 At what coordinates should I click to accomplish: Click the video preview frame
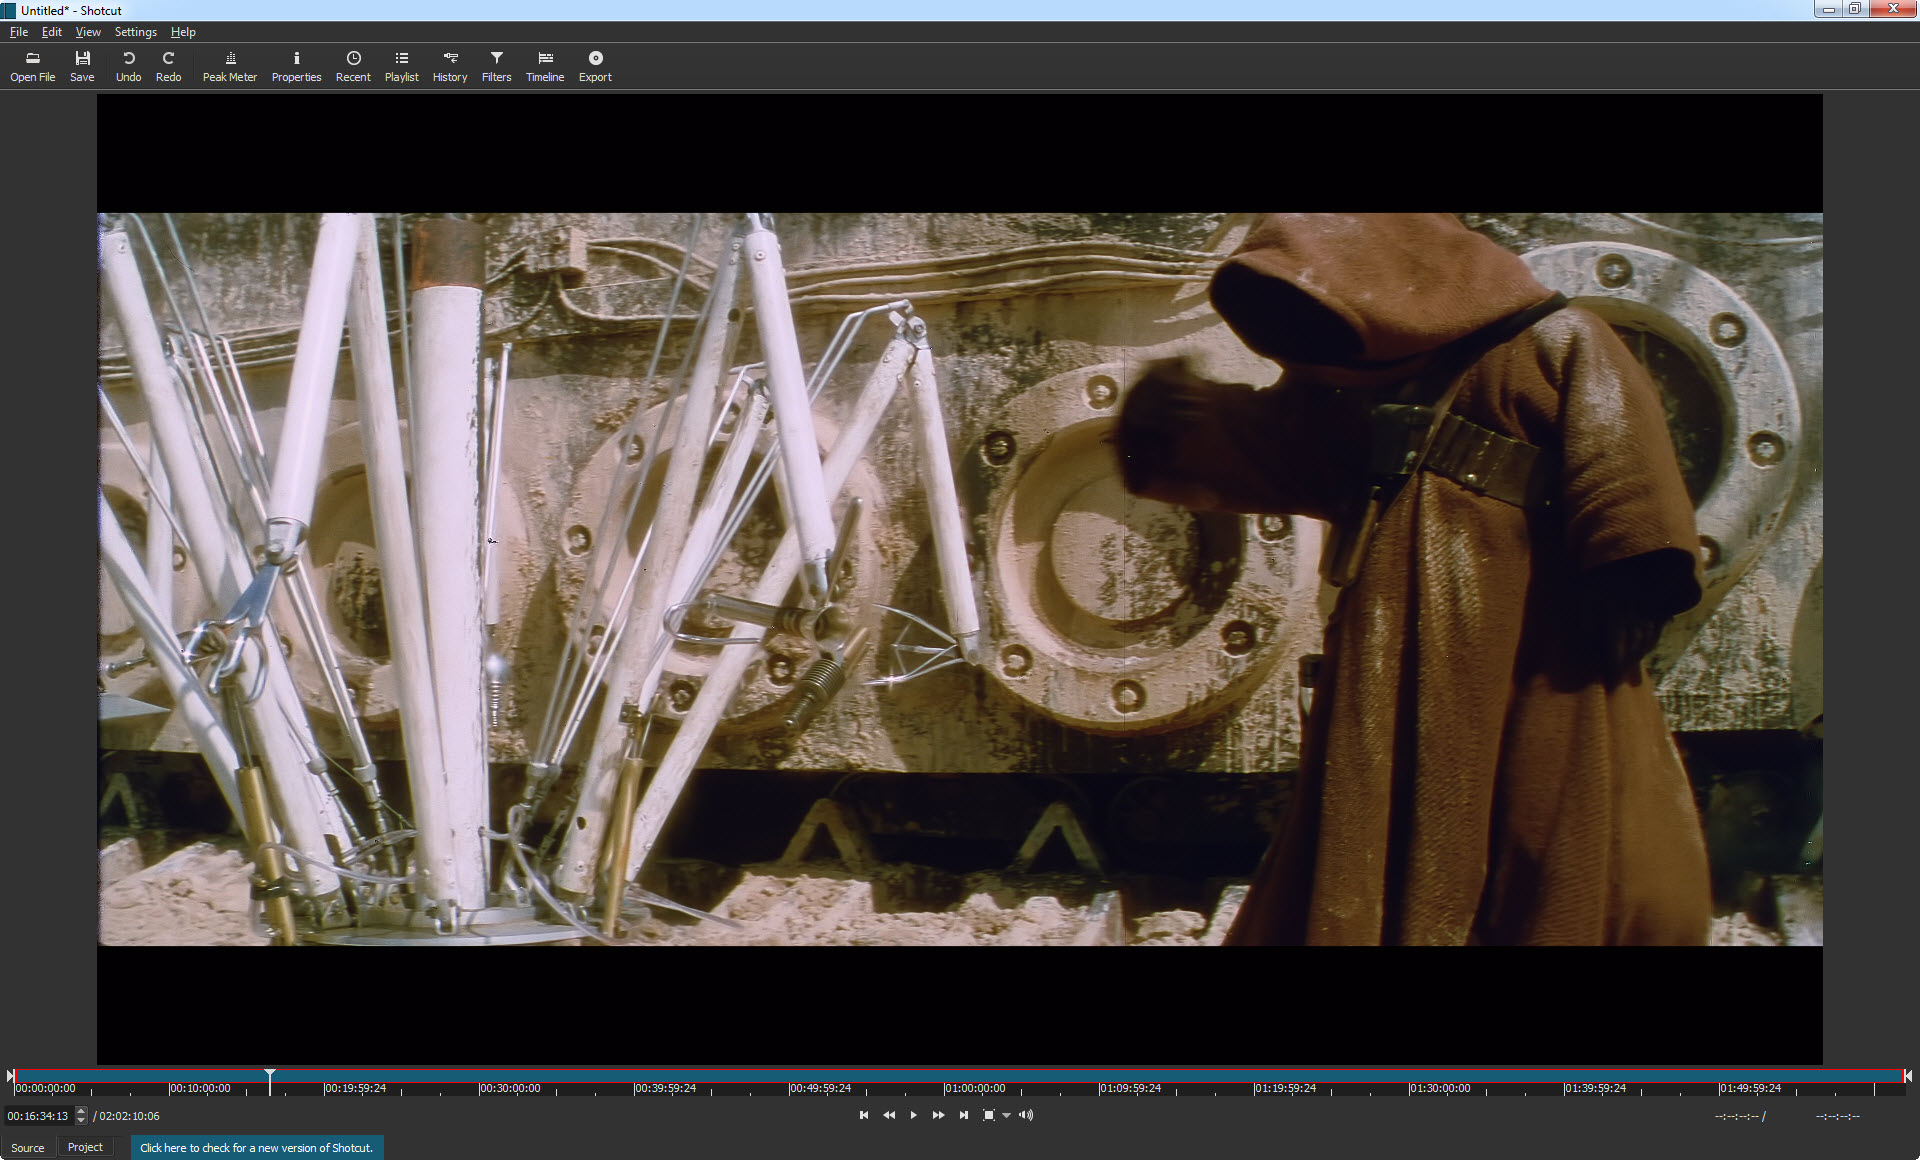click(x=960, y=579)
